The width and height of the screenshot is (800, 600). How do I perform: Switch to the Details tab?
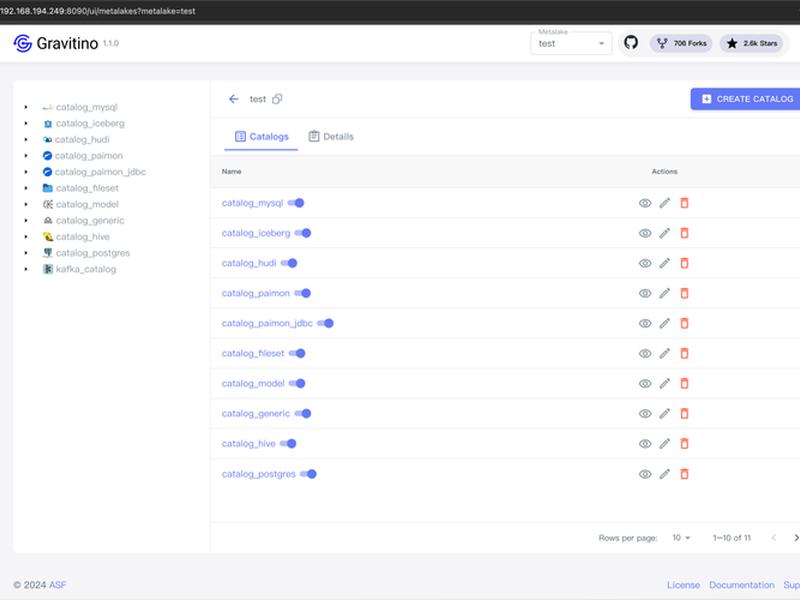331,137
